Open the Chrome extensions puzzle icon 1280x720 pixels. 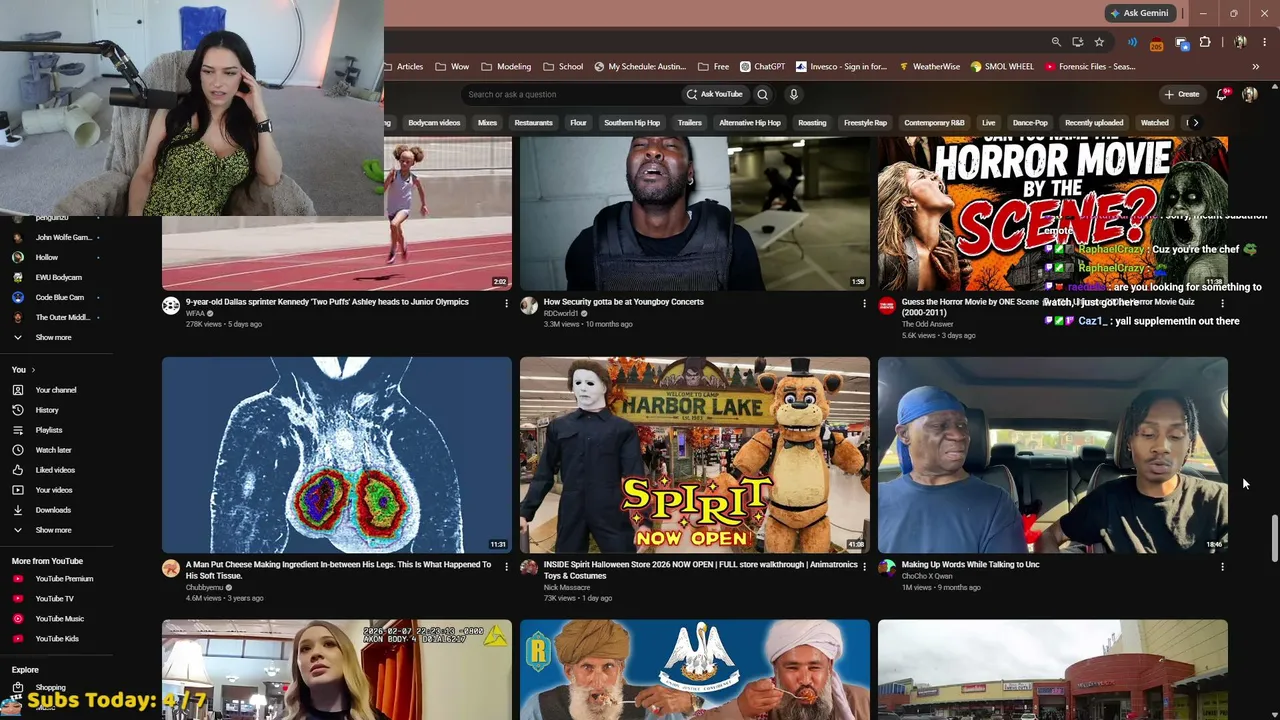(1205, 42)
